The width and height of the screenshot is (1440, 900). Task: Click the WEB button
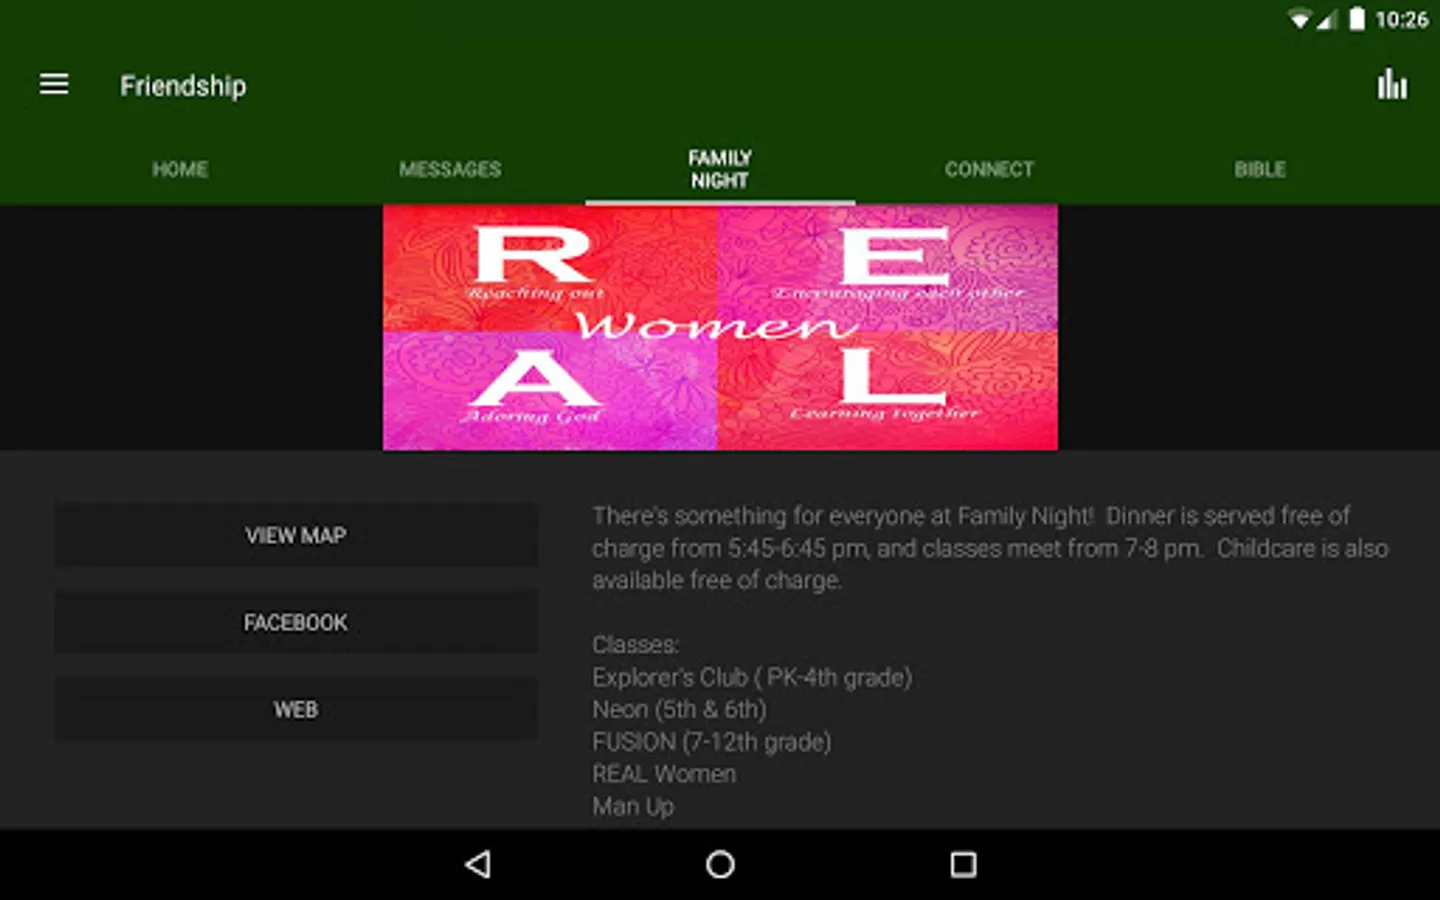296,709
